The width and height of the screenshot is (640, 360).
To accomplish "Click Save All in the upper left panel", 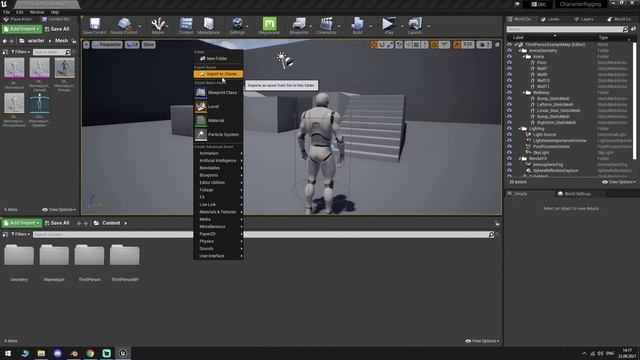I will pos(57,29).
